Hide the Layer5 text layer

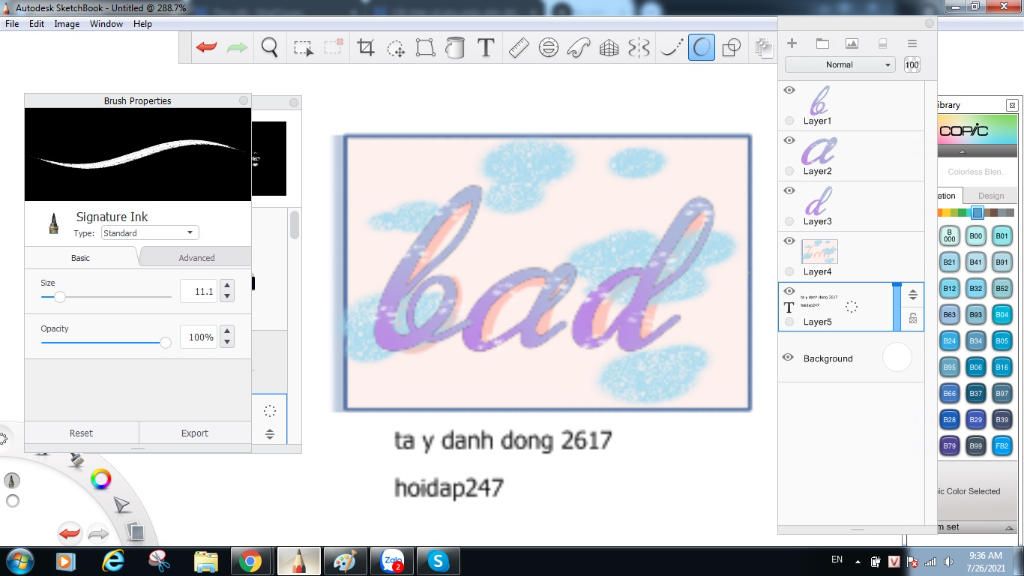pos(789,291)
